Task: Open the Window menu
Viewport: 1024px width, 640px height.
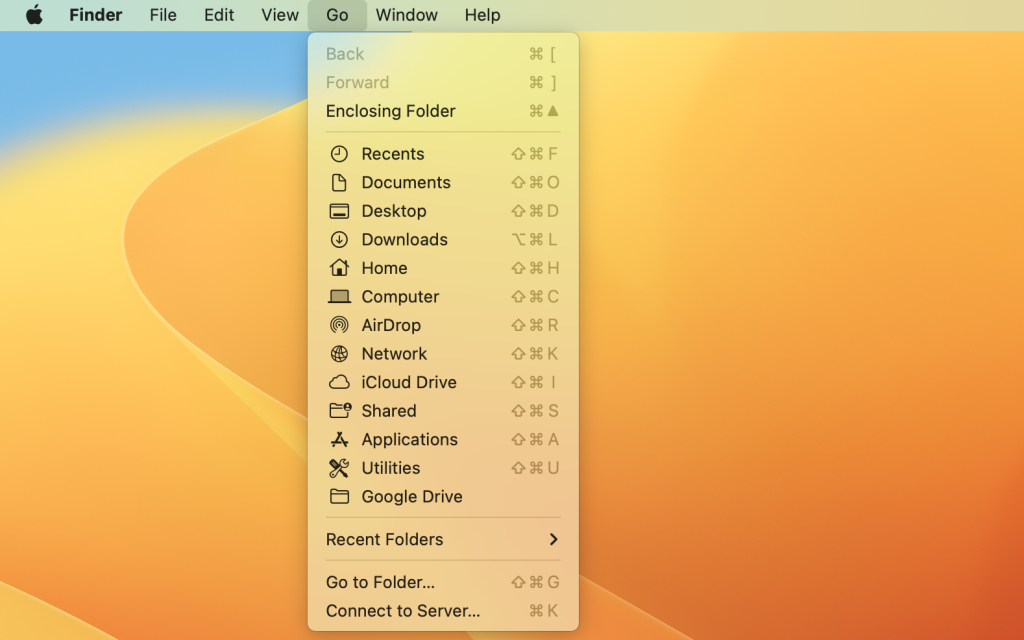Action: [x=406, y=15]
